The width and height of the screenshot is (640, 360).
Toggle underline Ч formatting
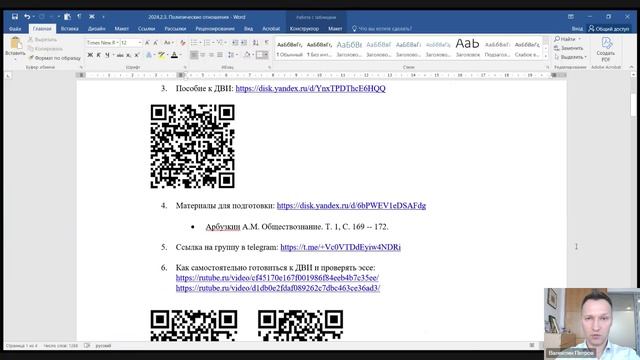click(107, 55)
